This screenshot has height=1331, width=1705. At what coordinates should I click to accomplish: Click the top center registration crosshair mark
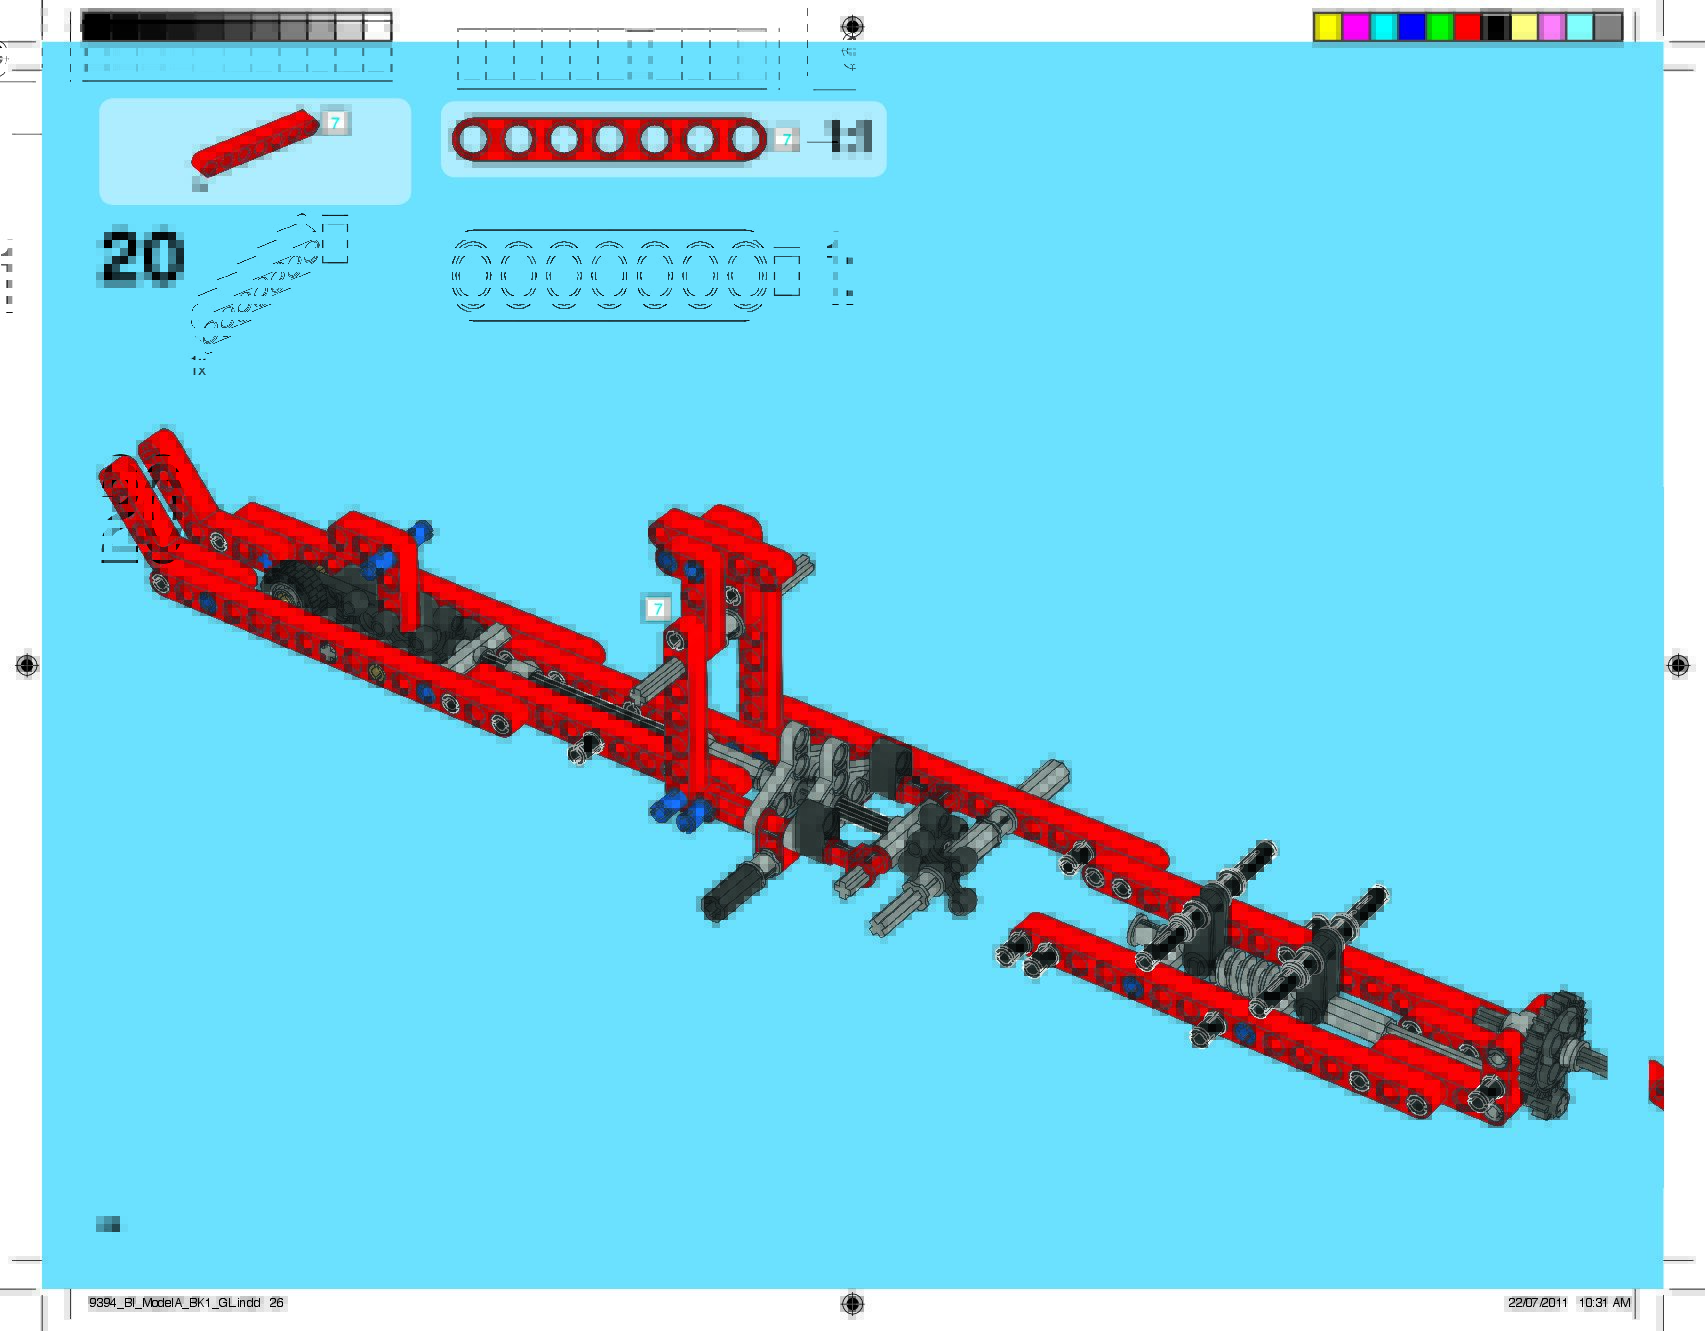[x=852, y=26]
